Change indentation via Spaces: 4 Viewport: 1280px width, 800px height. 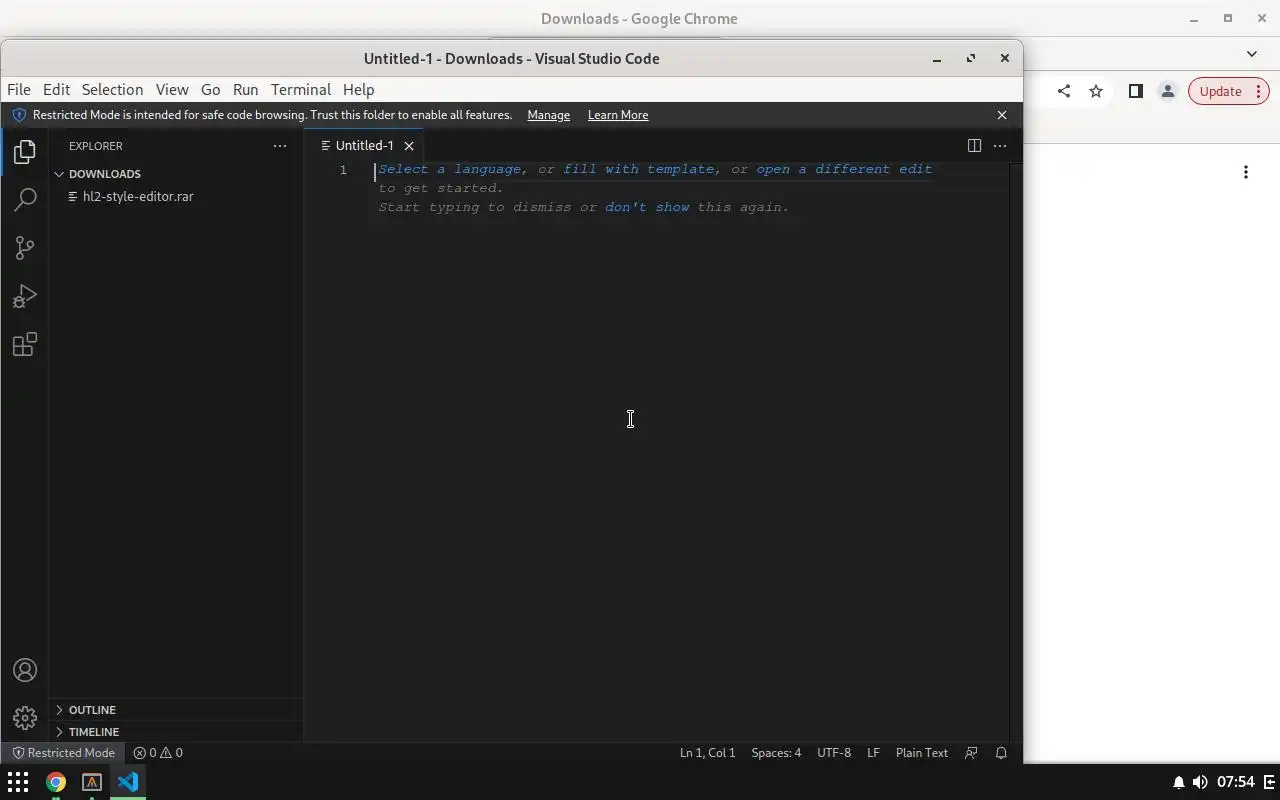(776, 753)
